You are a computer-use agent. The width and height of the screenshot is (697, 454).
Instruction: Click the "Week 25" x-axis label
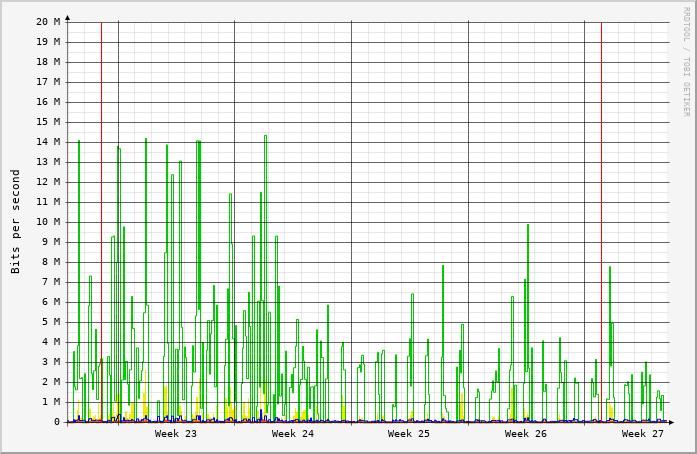click(x=409, y=434)
